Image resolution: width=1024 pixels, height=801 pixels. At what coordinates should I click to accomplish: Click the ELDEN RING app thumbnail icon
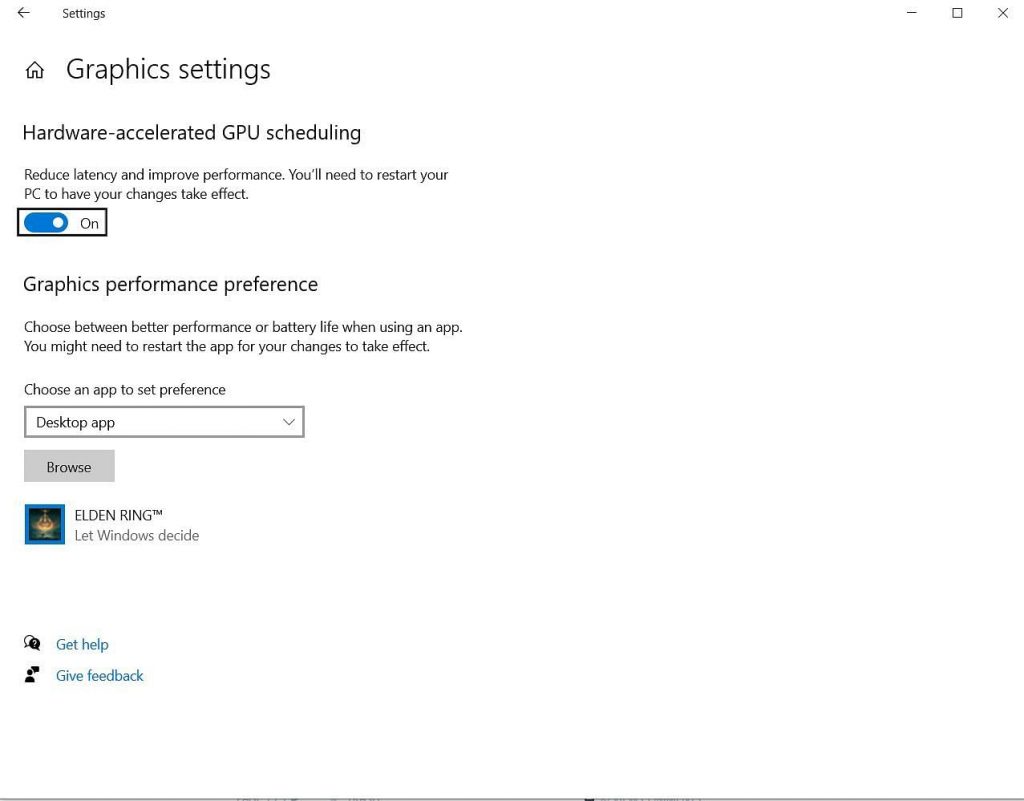coord(44,524)
